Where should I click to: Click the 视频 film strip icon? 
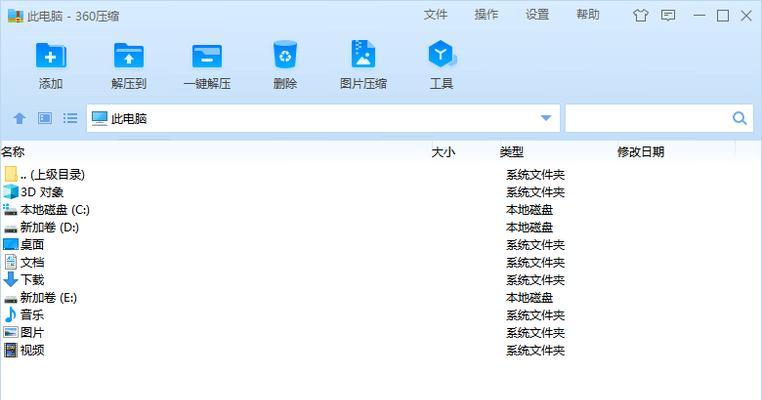tap(11, 350)
